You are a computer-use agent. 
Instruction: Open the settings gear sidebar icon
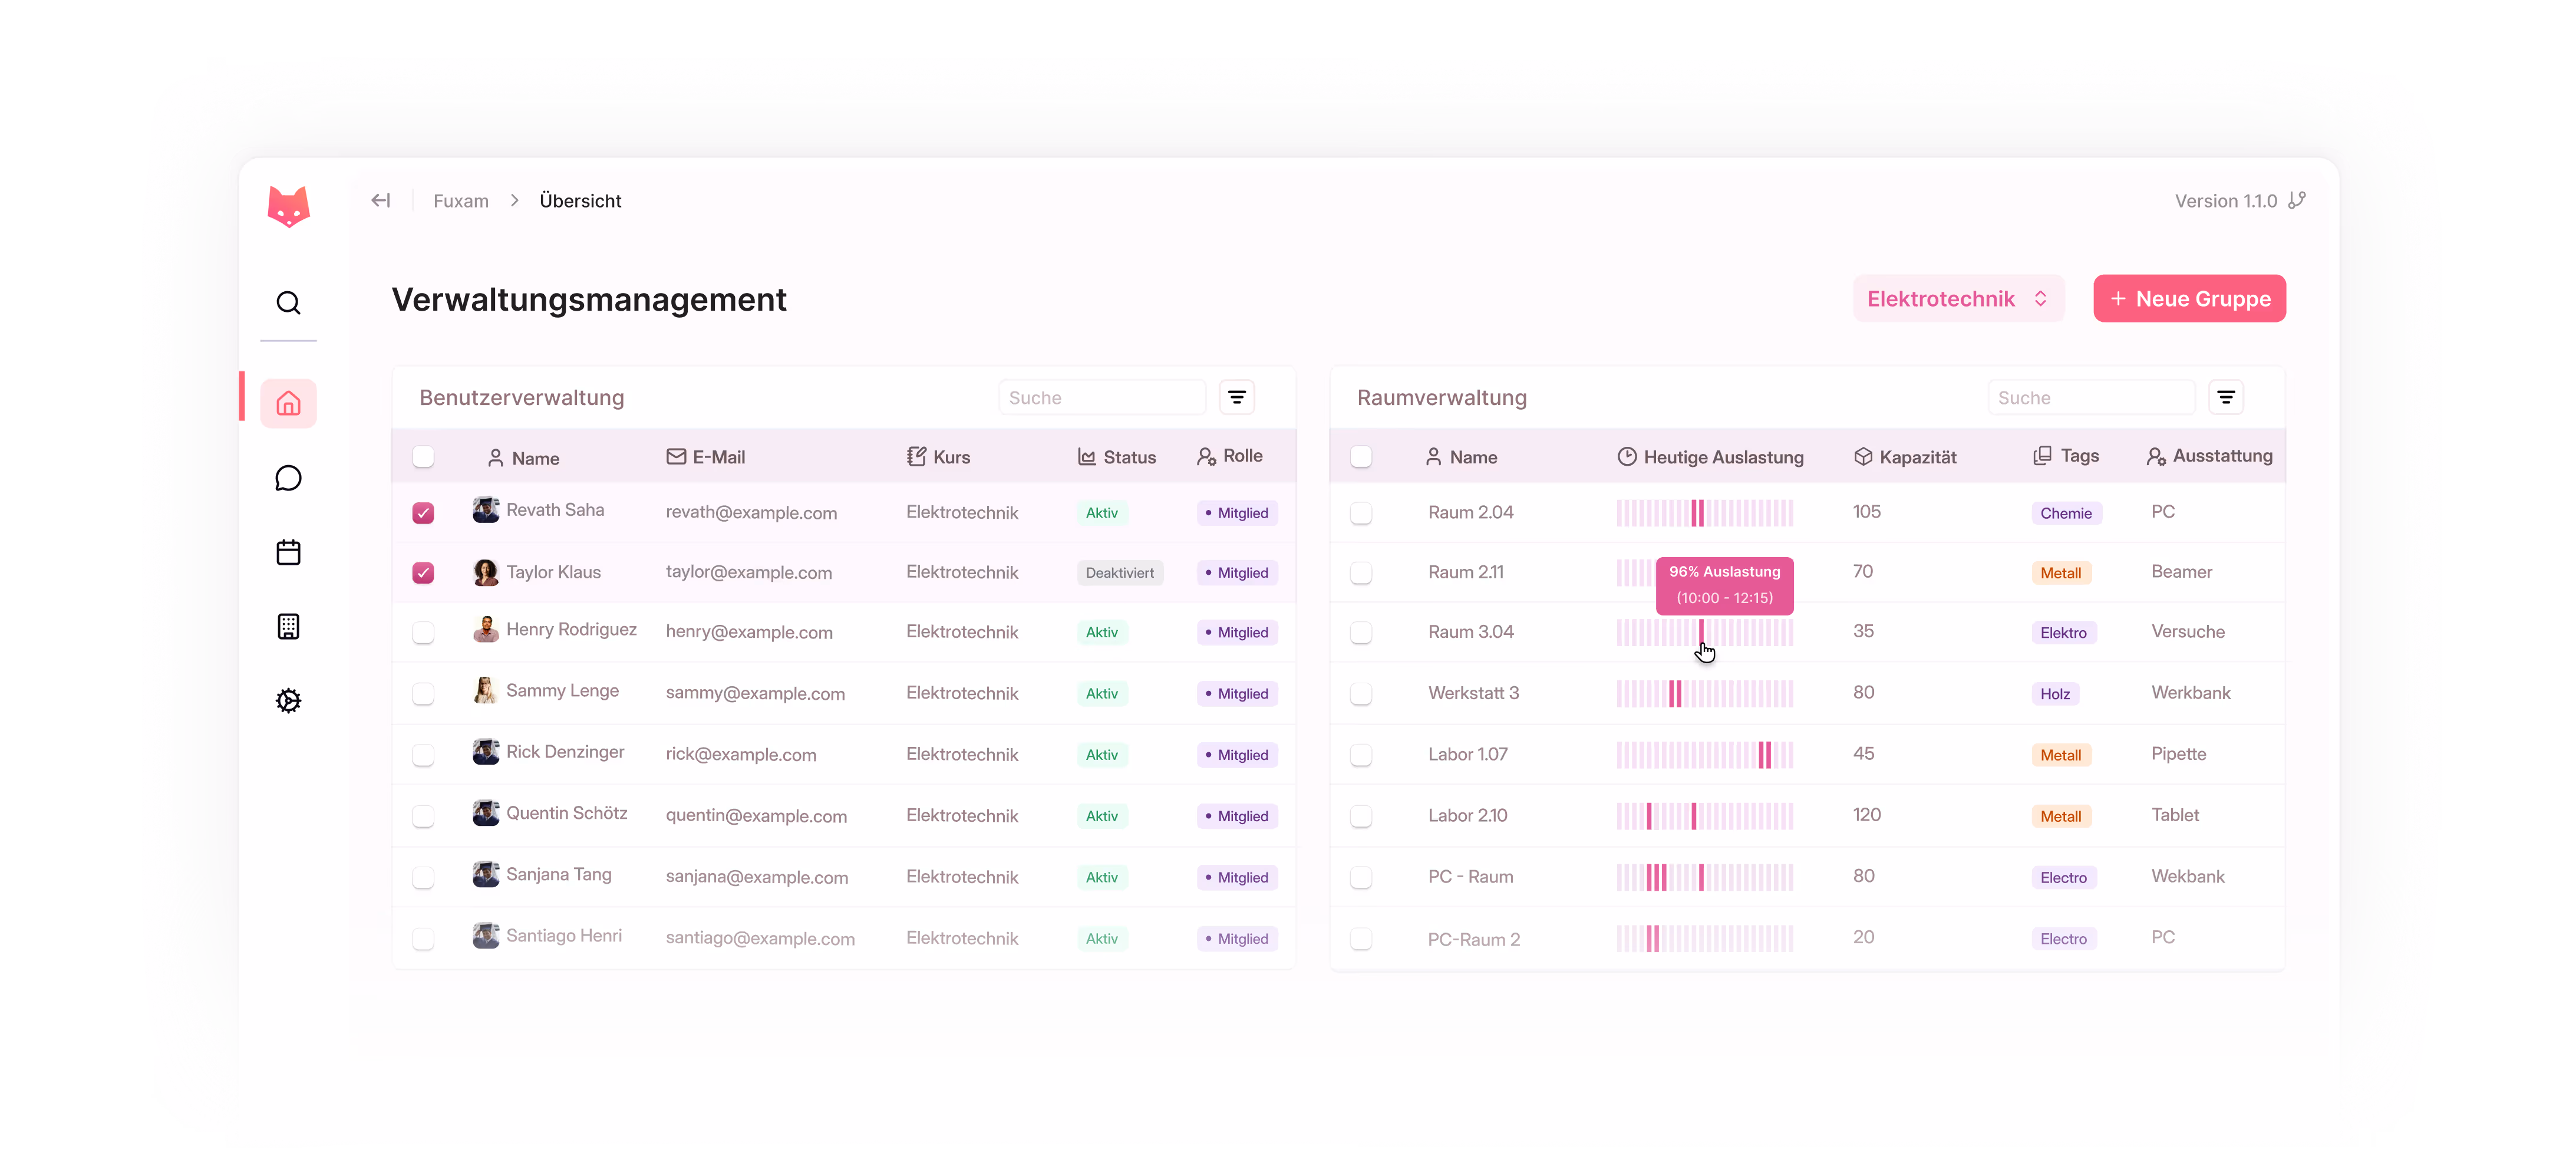(288, 700)
